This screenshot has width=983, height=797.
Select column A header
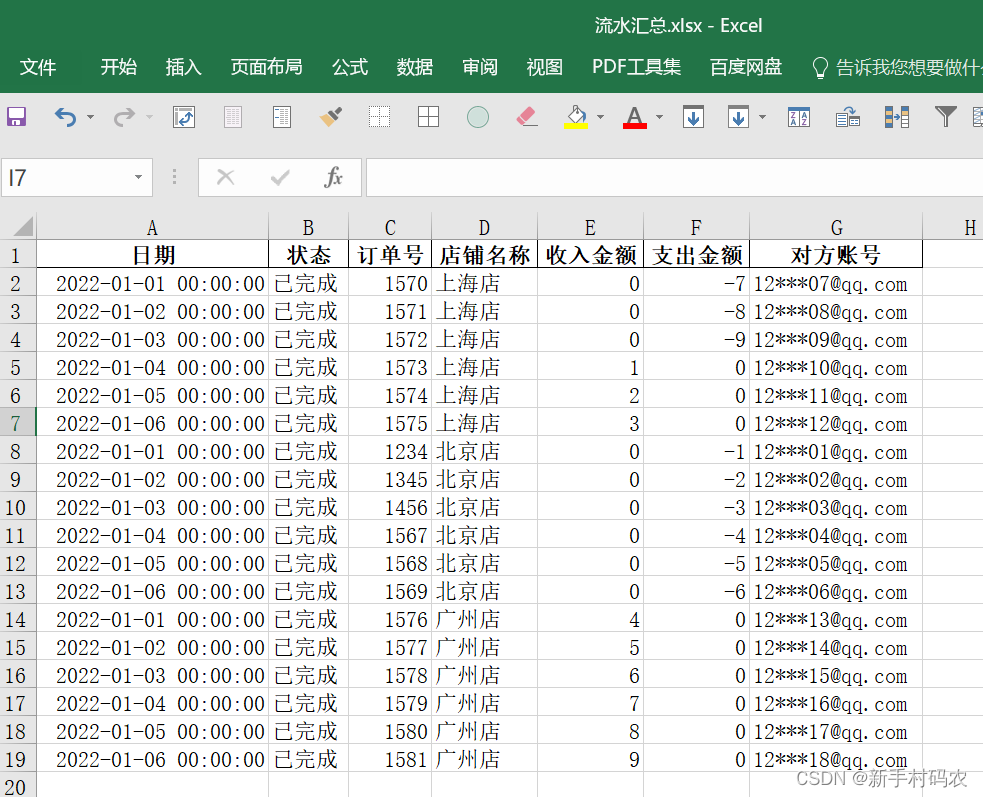pos(152,226)
